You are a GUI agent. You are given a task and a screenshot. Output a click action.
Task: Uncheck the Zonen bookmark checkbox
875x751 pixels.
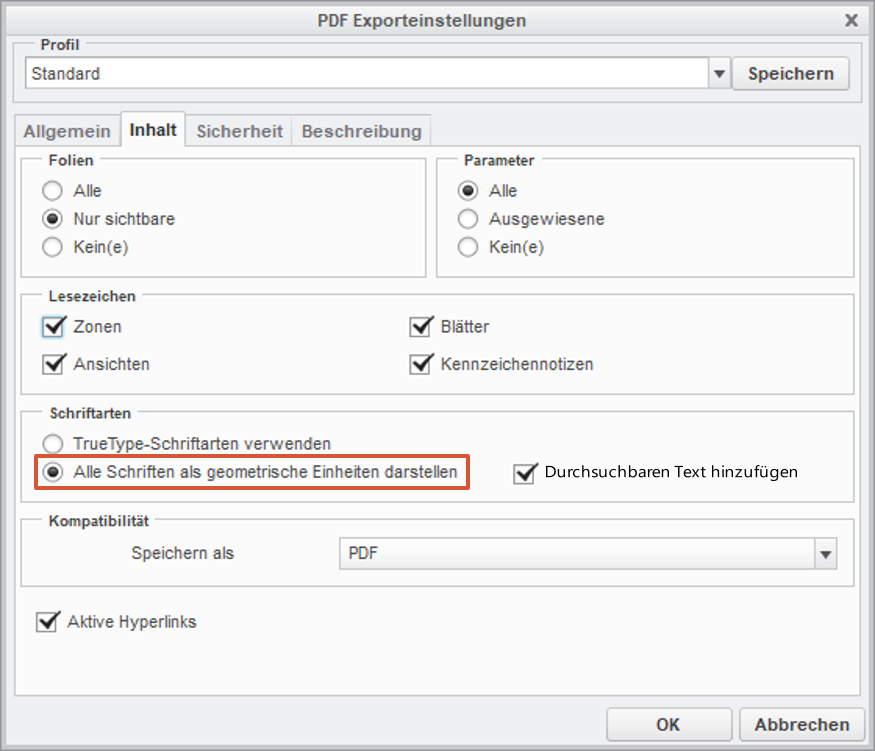tap(54, 326)
